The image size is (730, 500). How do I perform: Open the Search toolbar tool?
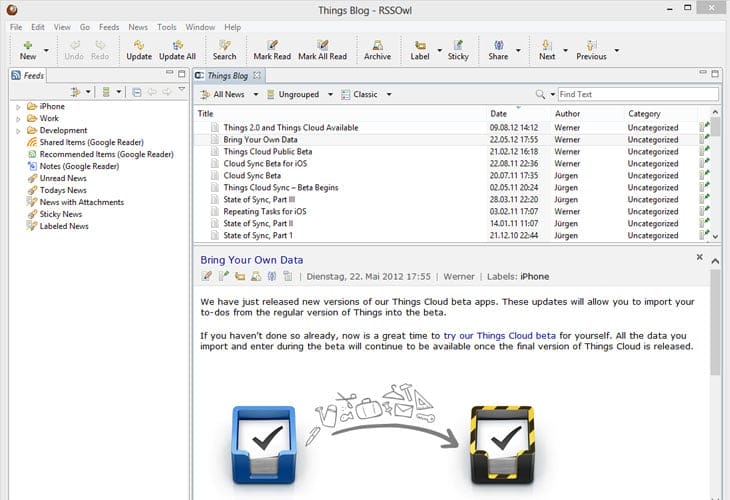224,50
